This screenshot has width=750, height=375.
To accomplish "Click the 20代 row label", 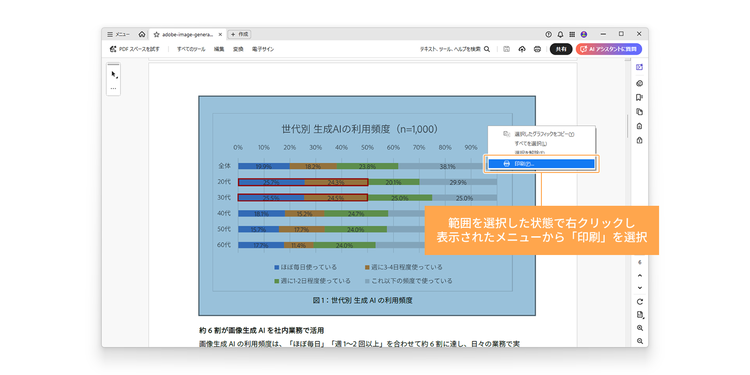I will [224, 182].
